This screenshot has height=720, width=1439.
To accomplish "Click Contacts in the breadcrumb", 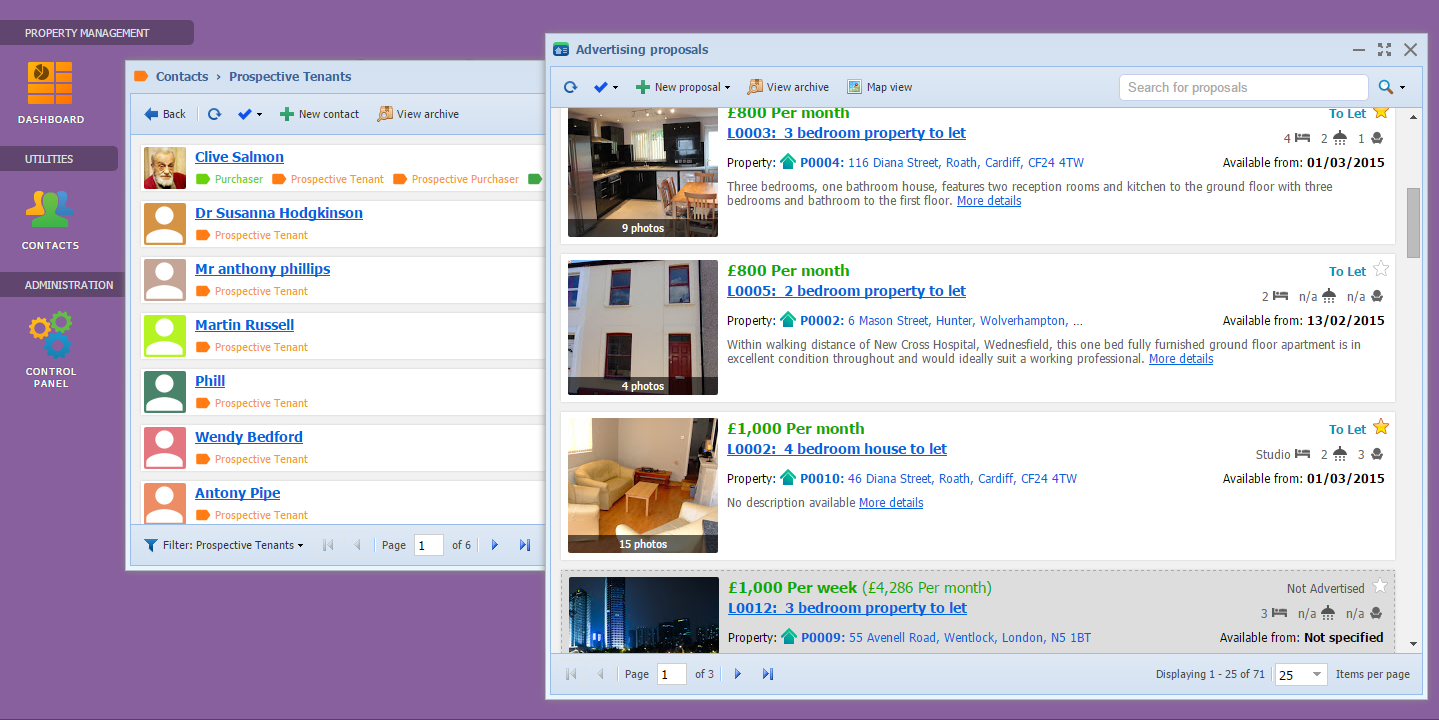I will [x=182, y=76].
